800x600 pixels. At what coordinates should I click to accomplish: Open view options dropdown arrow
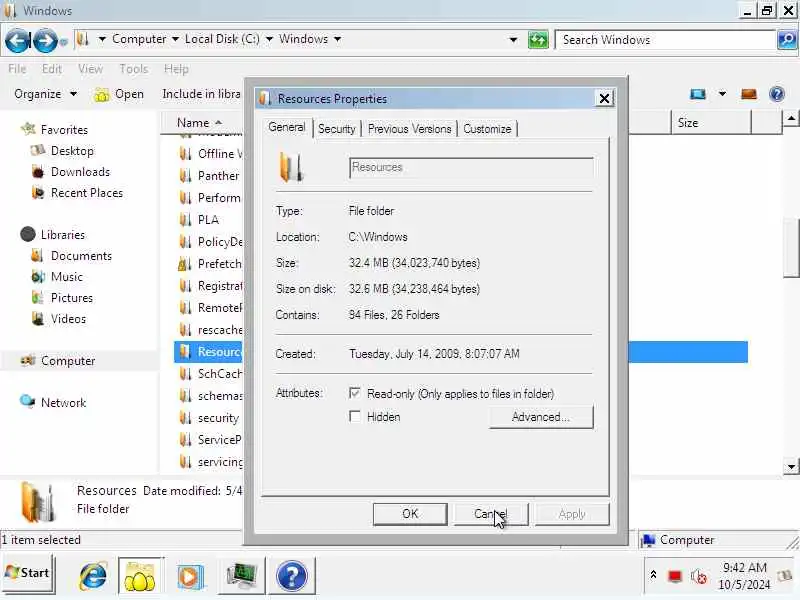click(722, 94)
